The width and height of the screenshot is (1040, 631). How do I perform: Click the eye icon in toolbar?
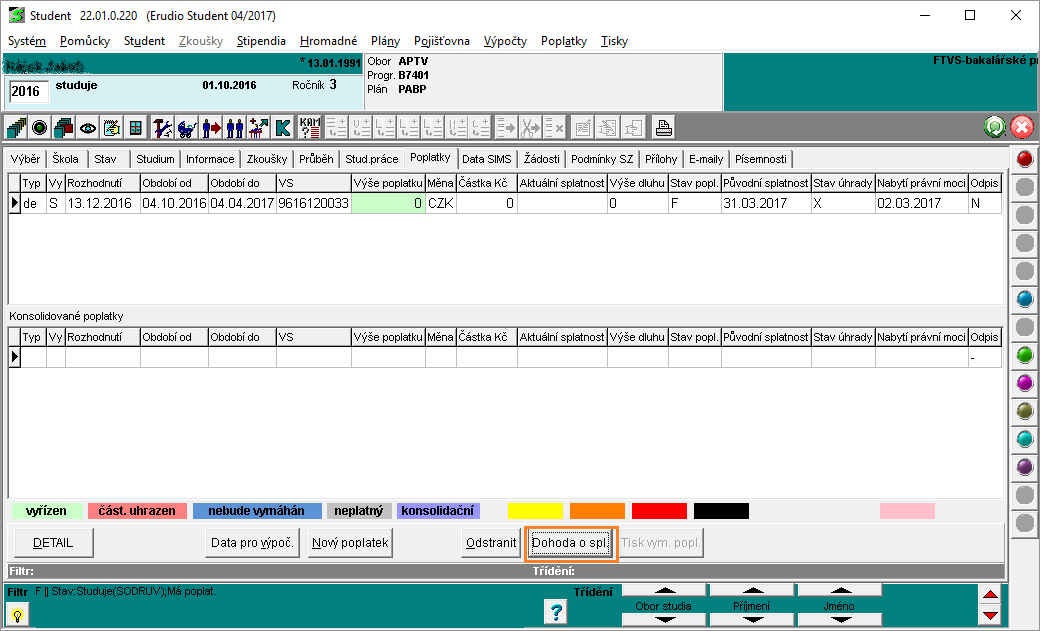(88, 128)
